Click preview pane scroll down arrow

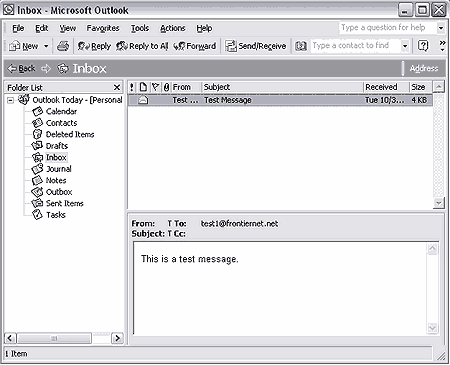432,328
